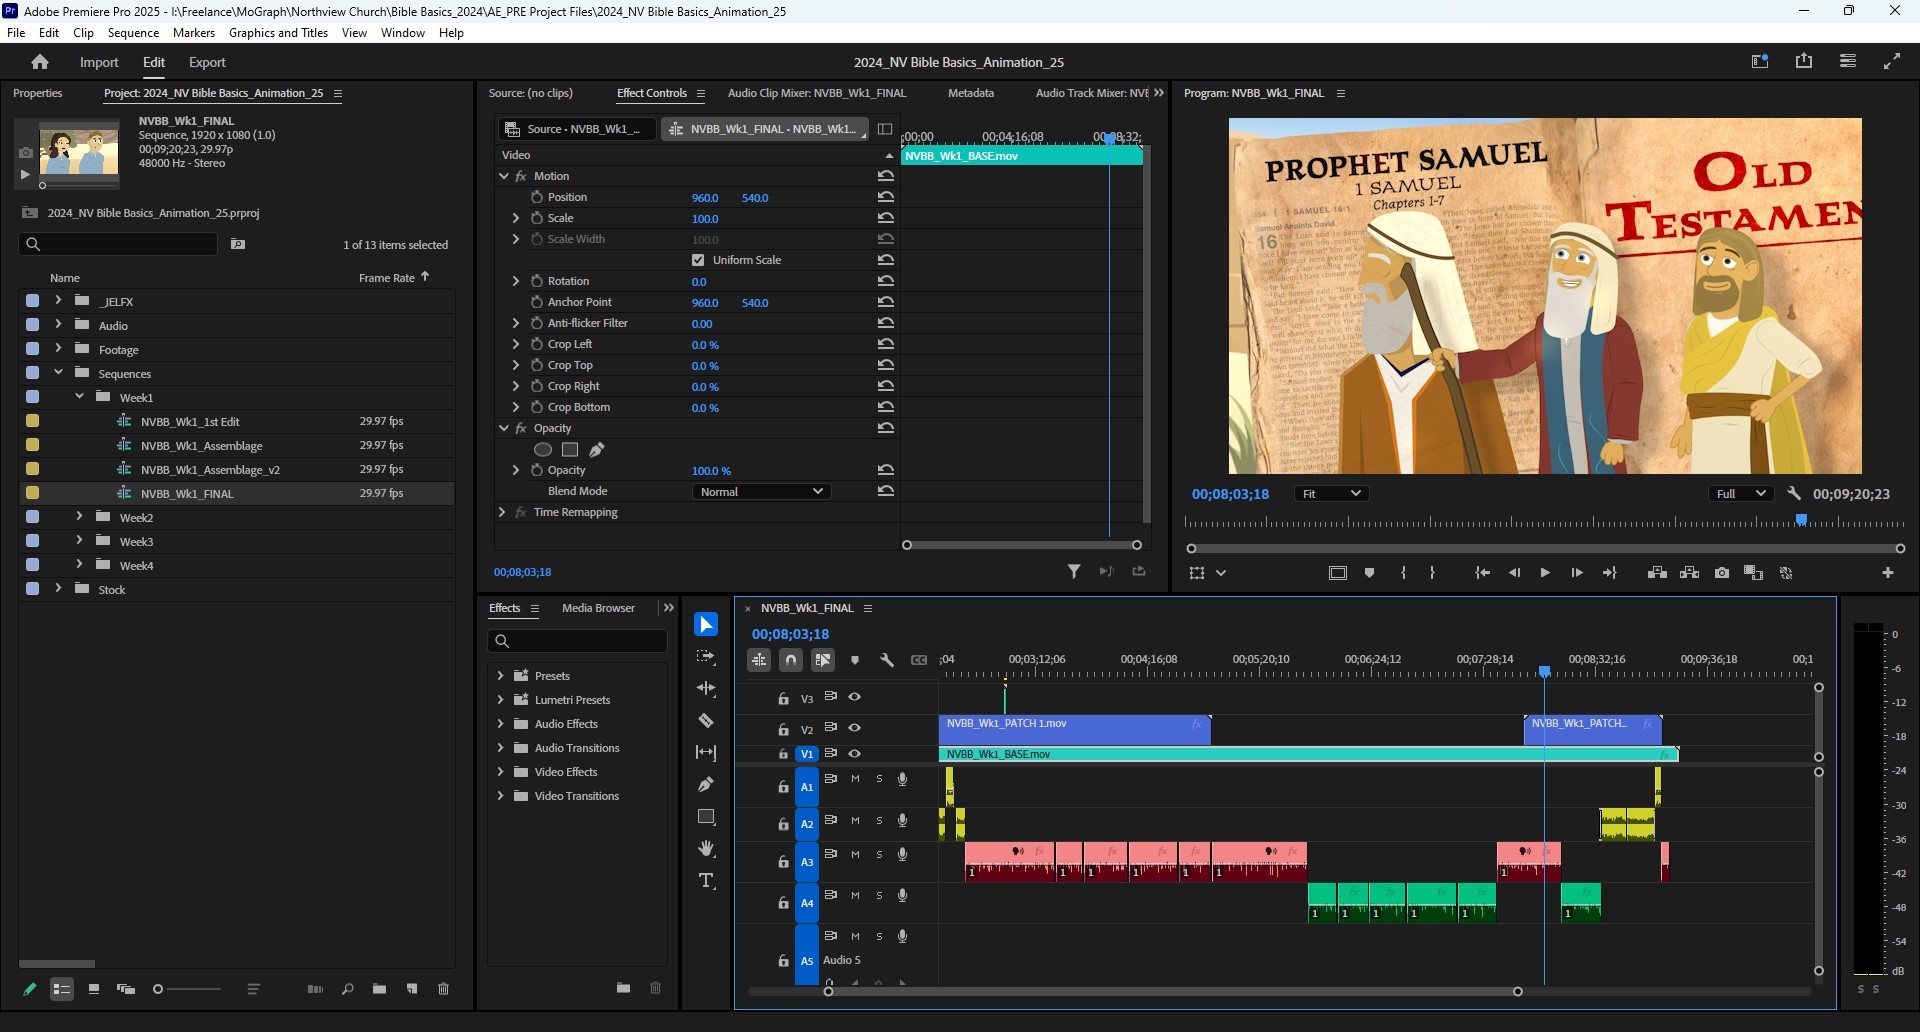Click the Export button in the header

point(207,62)
